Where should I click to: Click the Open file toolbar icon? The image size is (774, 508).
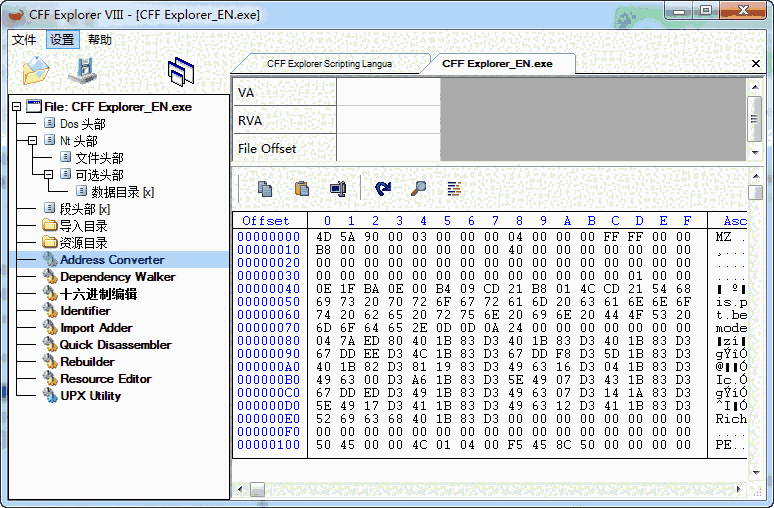click(35, 70)
